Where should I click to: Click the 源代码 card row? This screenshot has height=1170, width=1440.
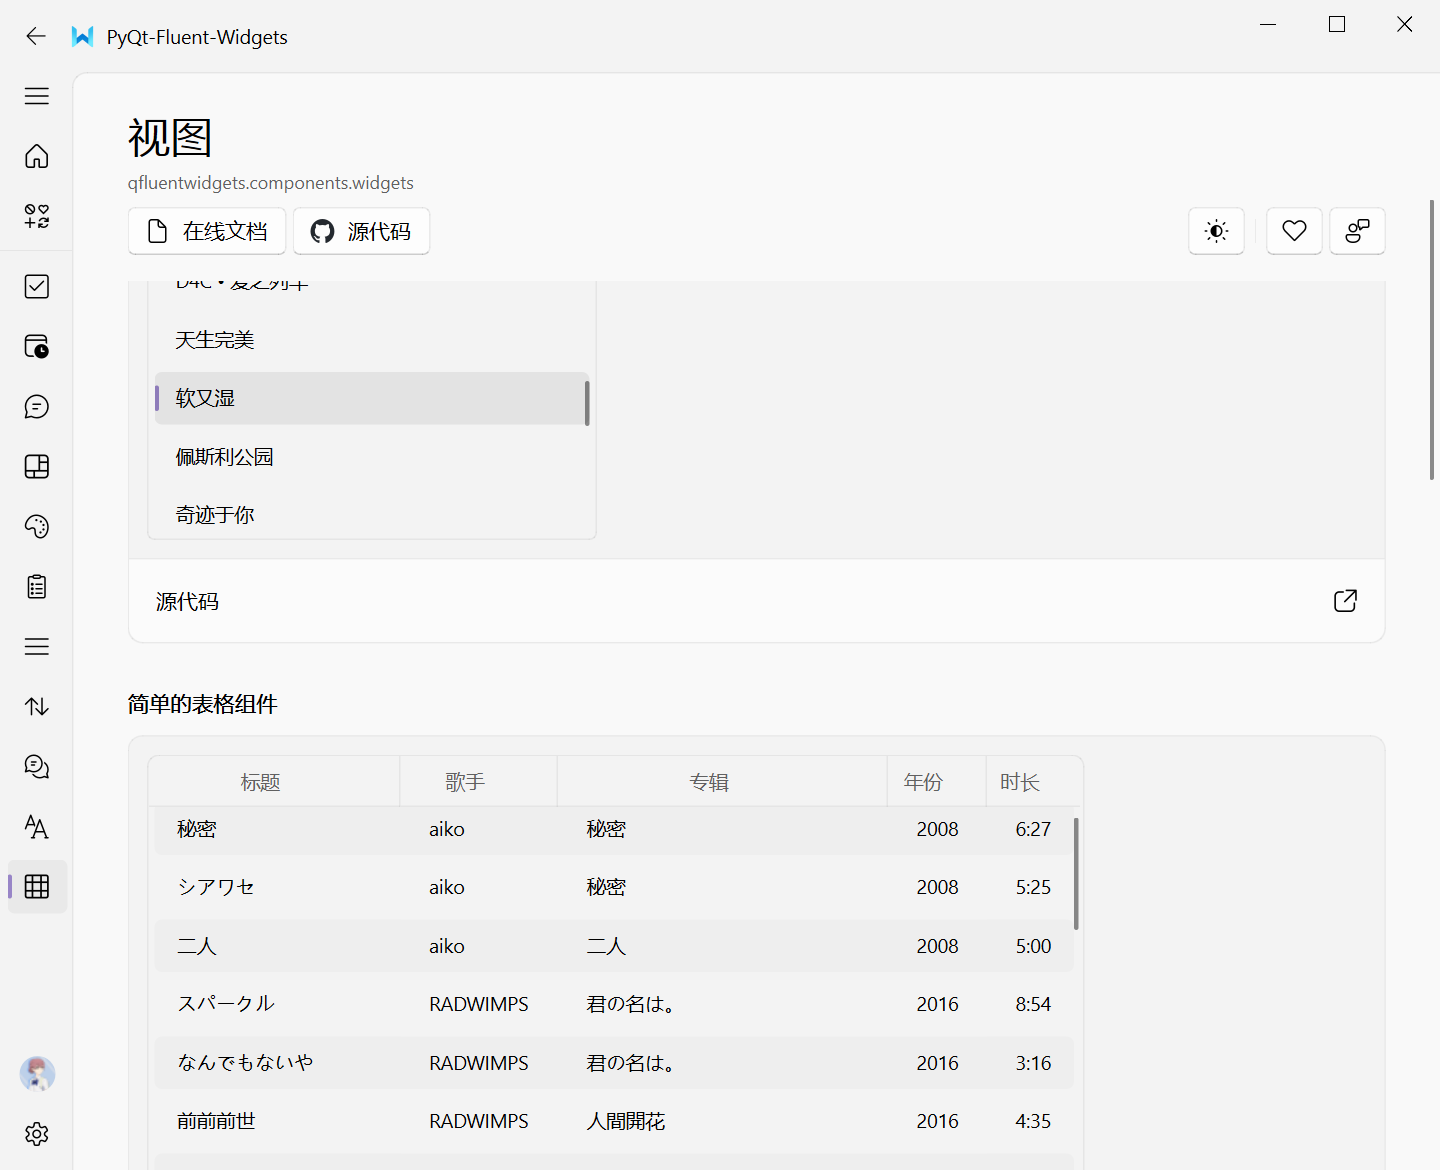[x=757, y=600]
